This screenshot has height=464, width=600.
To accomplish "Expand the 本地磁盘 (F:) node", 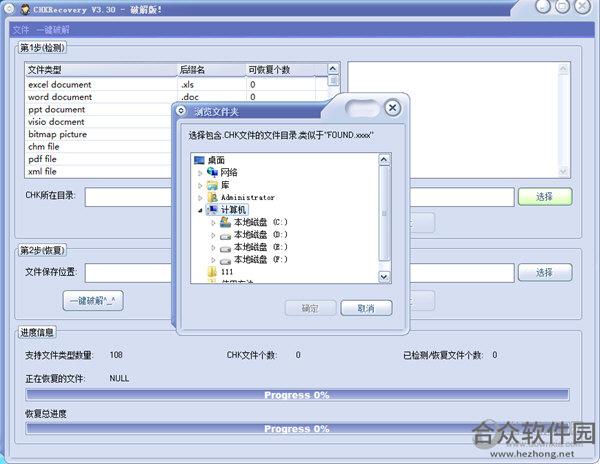I will point(213,260).
